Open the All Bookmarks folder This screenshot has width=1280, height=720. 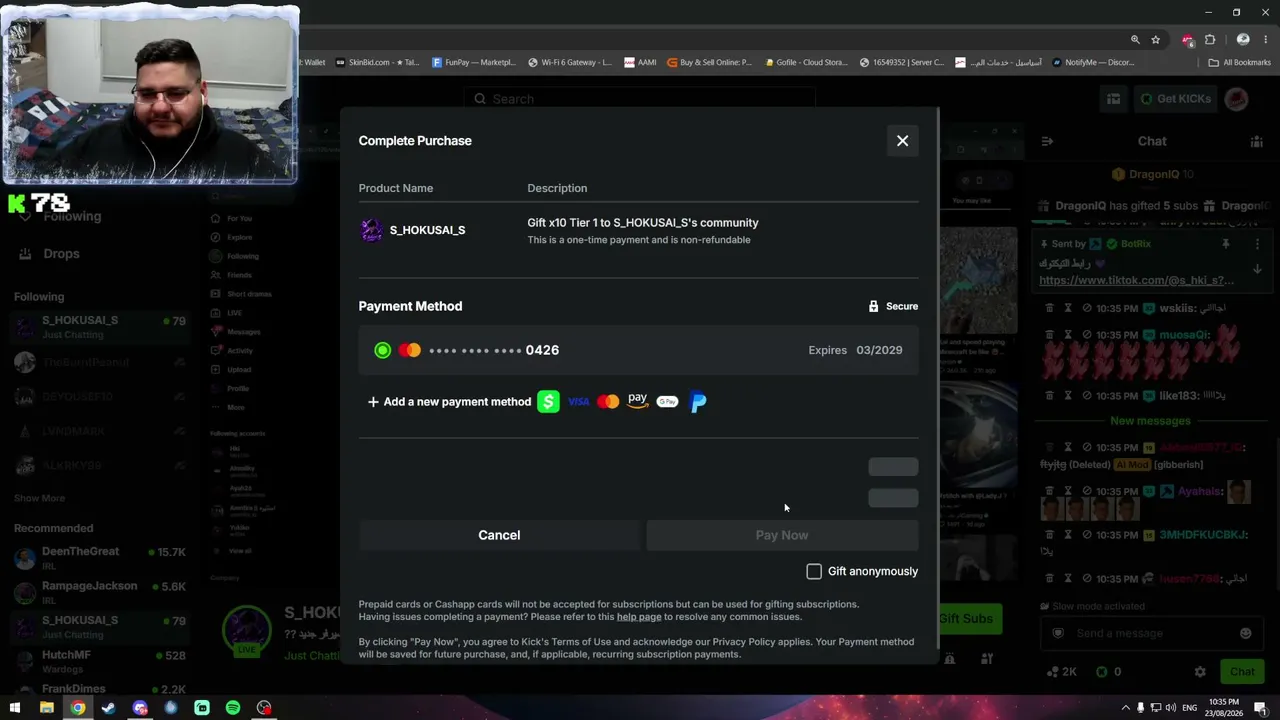1239,62
